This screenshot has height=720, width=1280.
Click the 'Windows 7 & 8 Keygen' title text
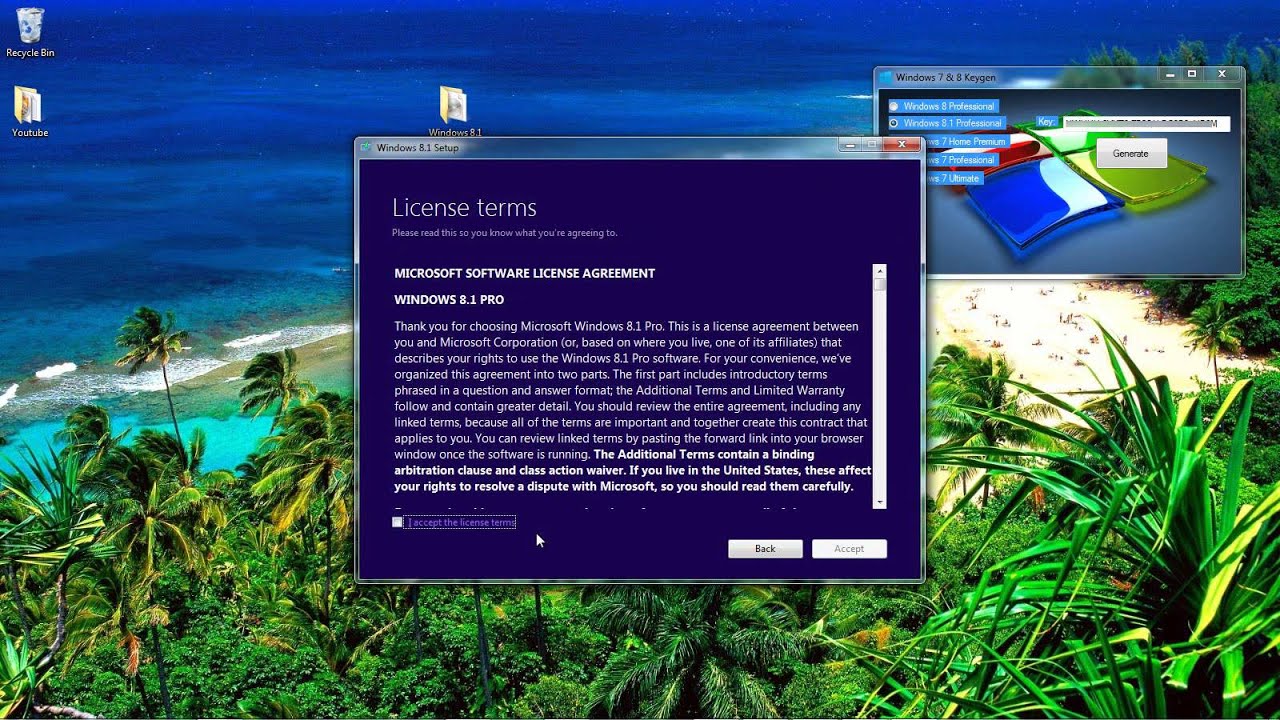coord(946,77)
